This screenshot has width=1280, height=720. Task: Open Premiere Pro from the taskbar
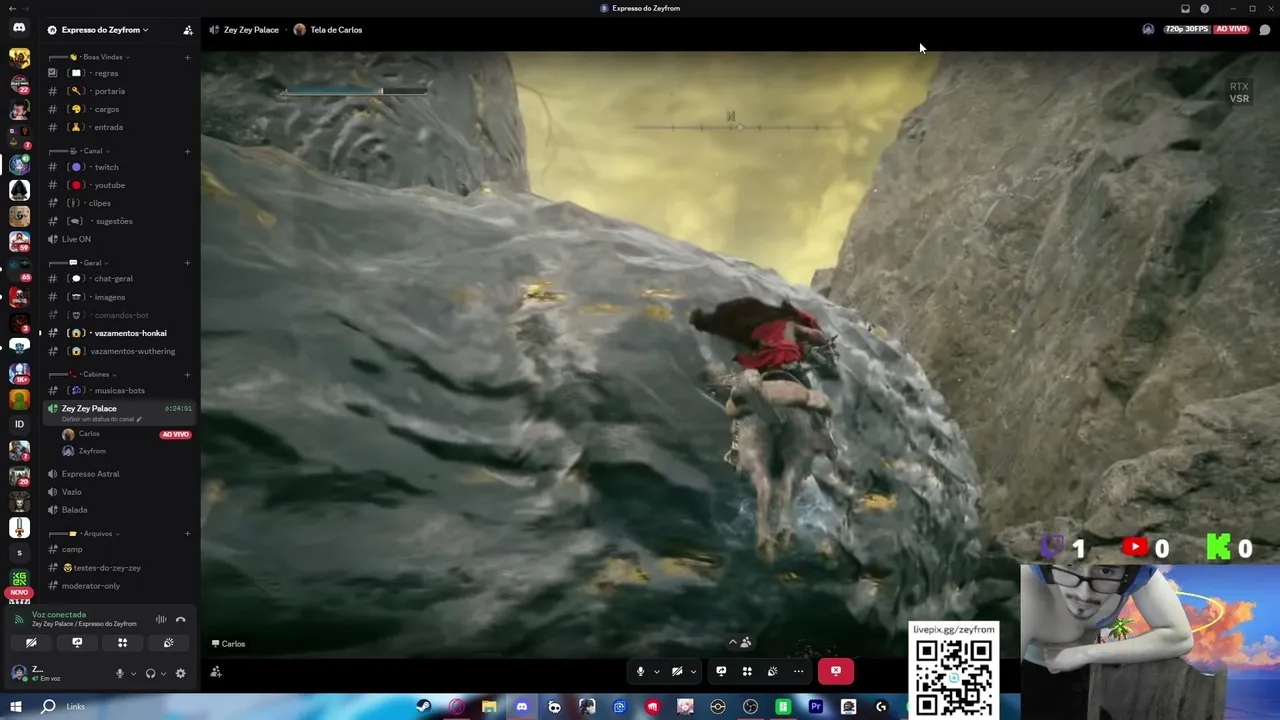pos(816,707)
